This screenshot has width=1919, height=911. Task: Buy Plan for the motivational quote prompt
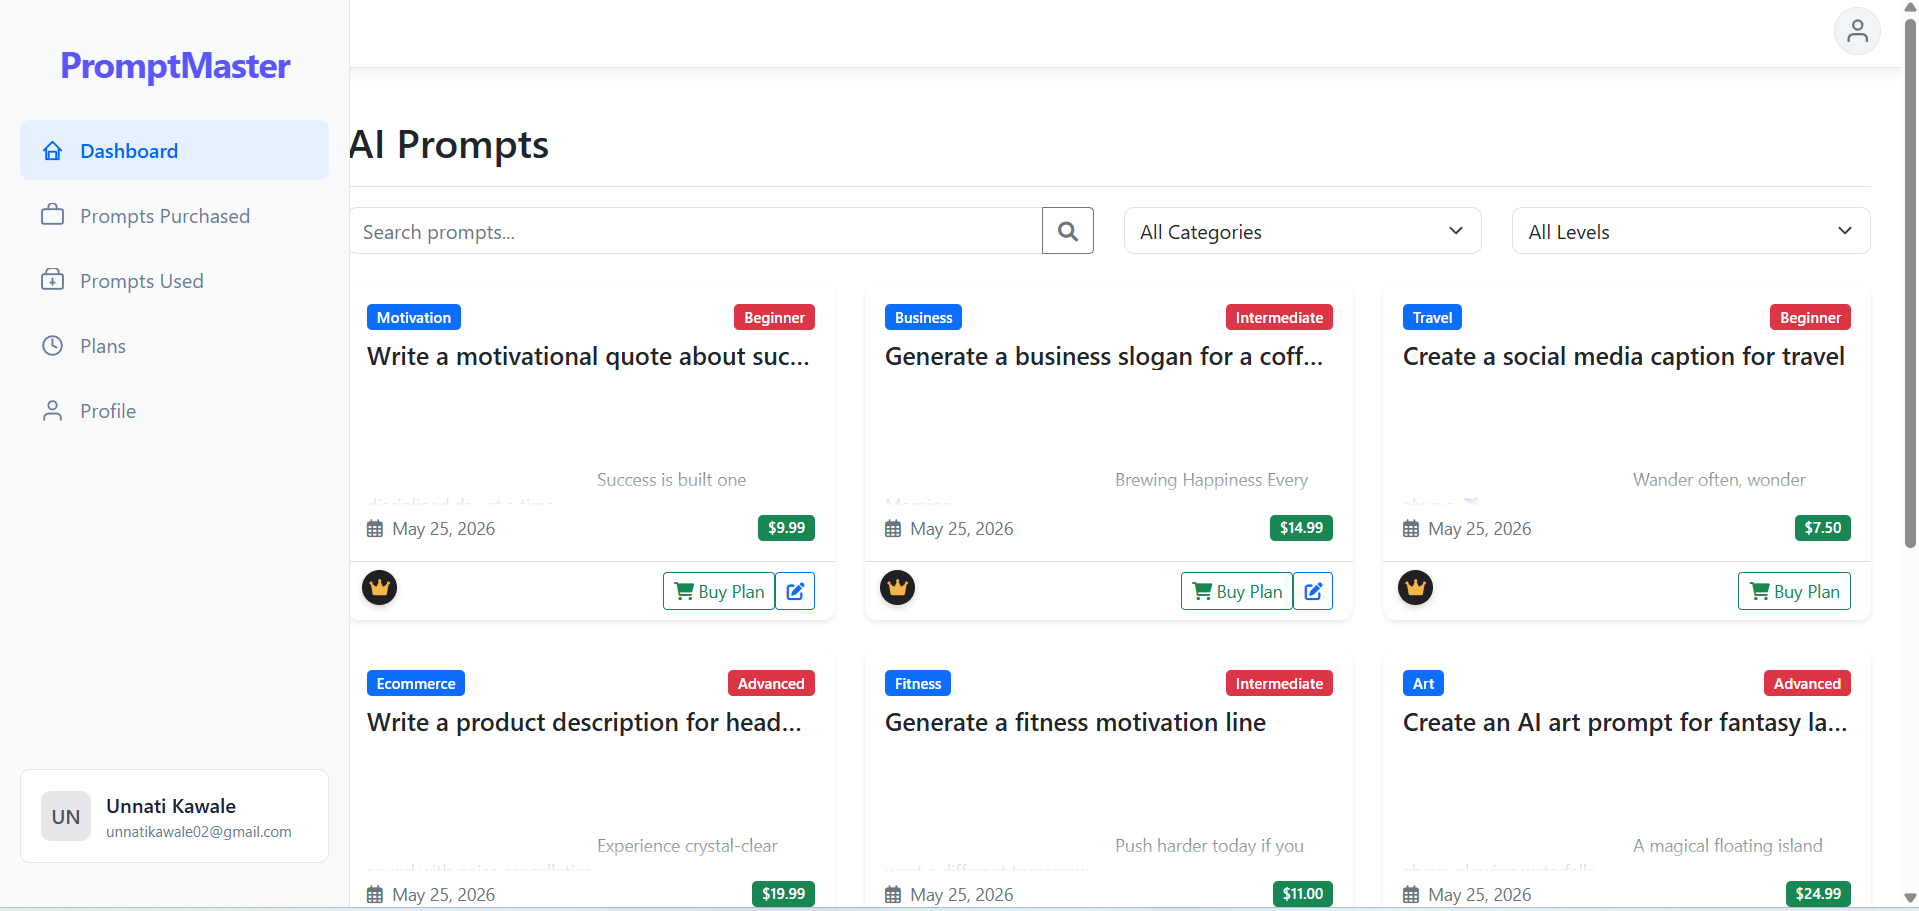tap(719, 591)
